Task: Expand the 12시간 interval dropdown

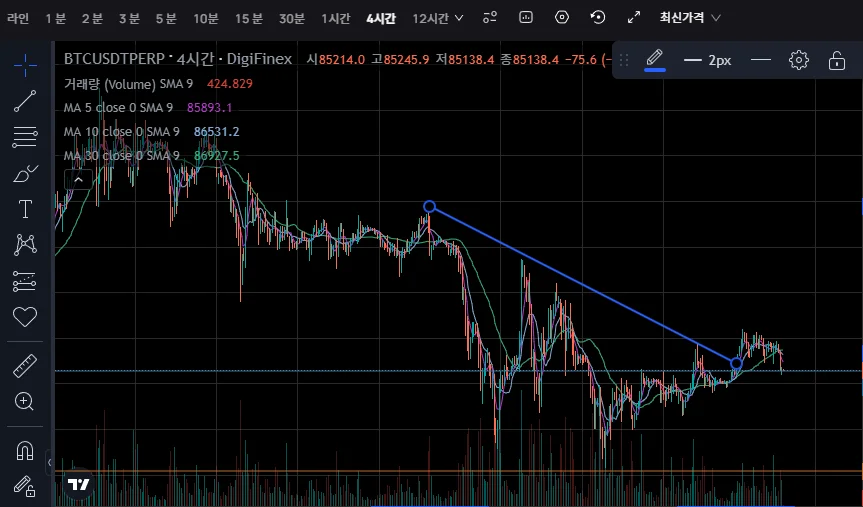Action: pyautogui.click(x=438, y=18)
